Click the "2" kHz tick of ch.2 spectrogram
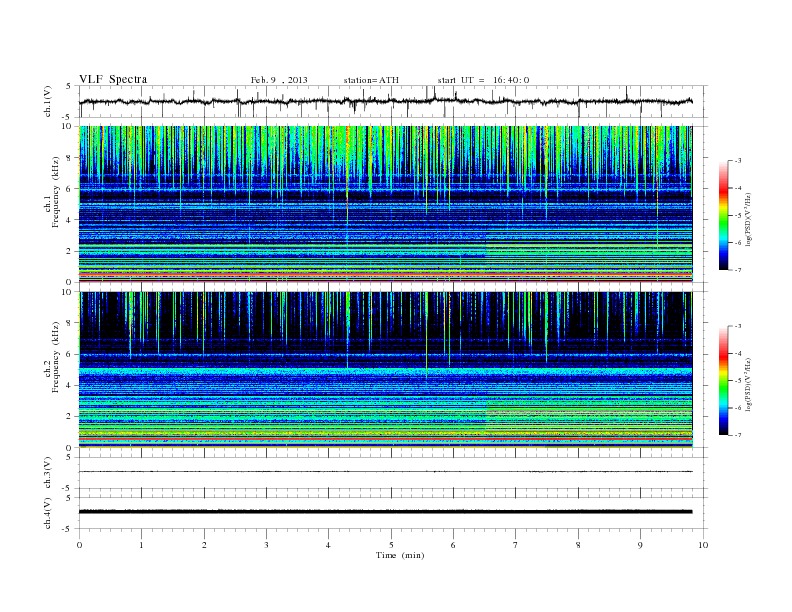The width and height of the screenshot is (792, 612). [x=69, y=417]
